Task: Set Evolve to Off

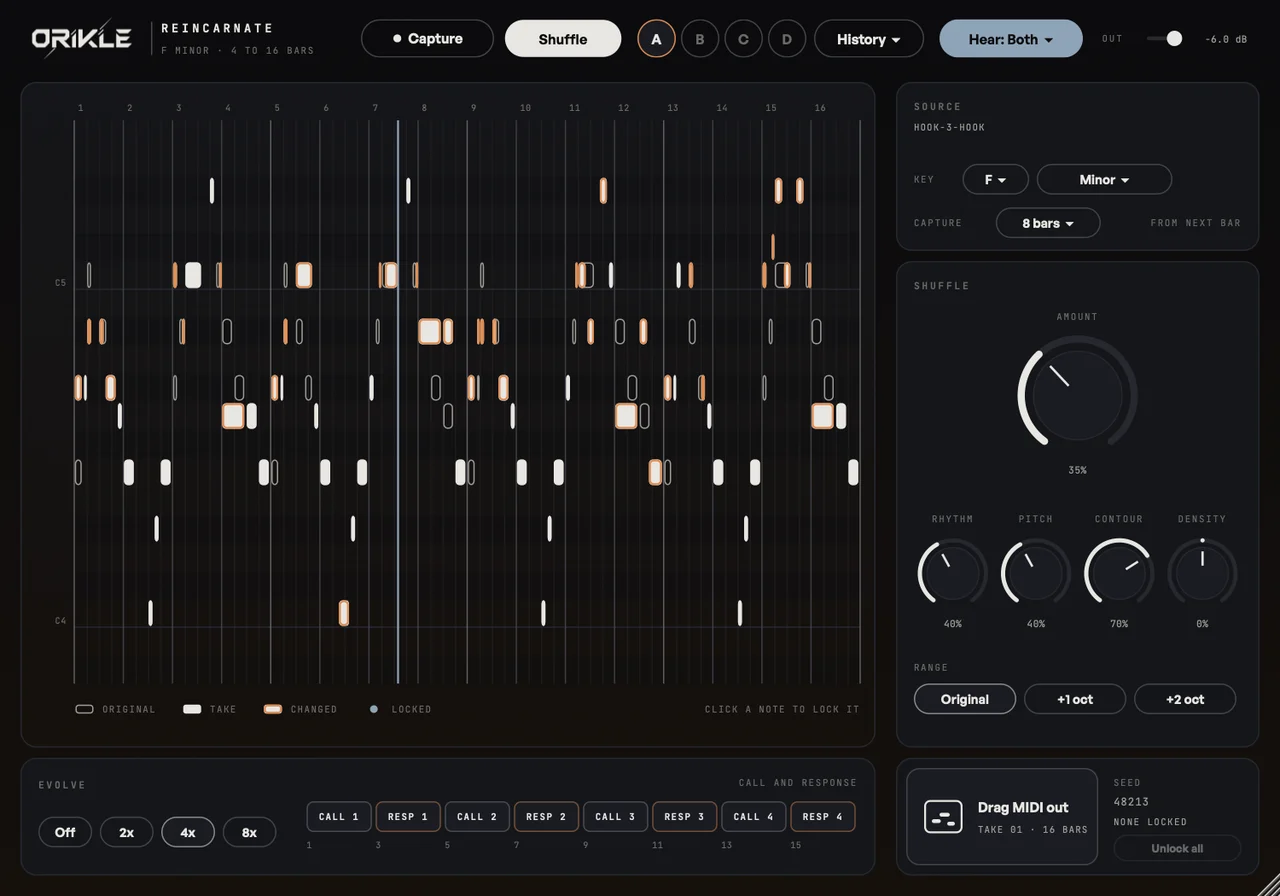Action: pos(65,832)
